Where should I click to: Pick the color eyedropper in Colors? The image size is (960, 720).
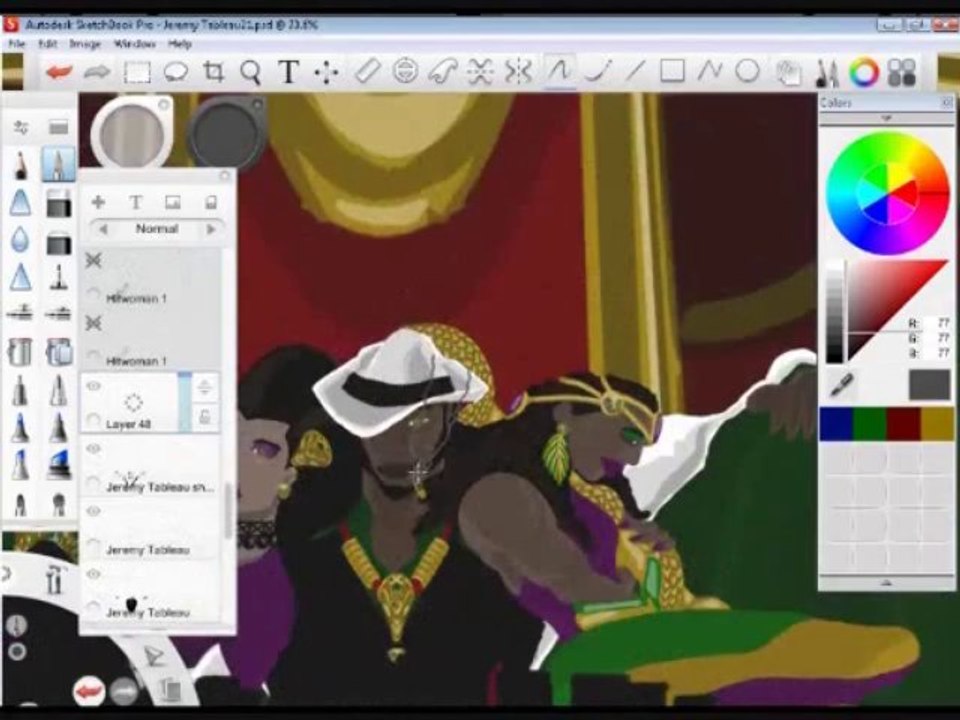(843, 385)
